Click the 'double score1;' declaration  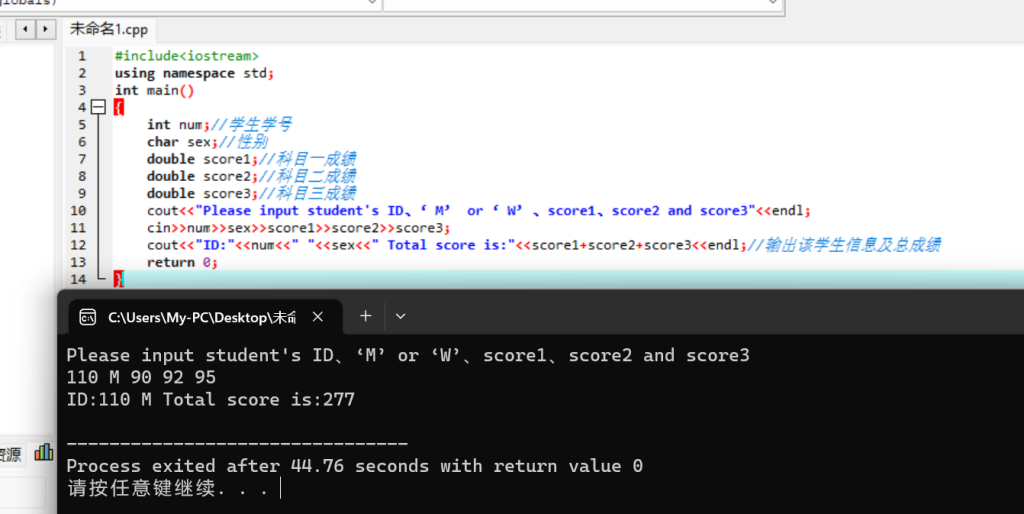202,159
